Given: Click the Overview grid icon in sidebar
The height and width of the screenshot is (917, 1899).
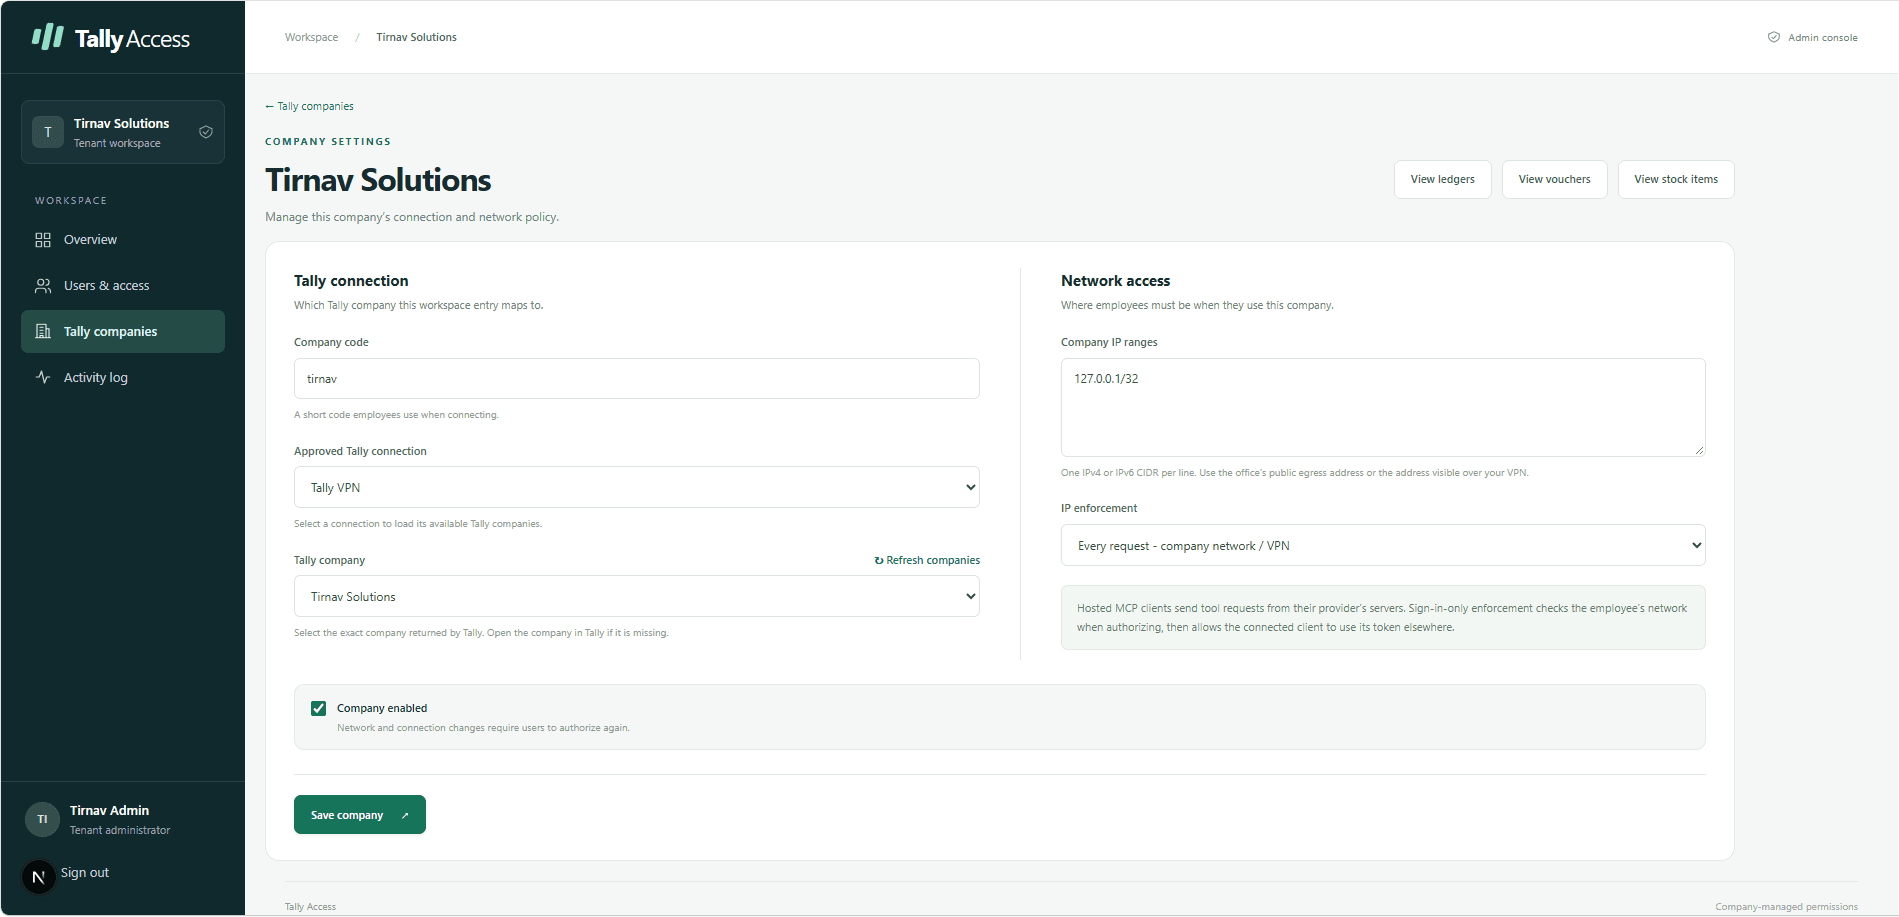Looking at the screenshot, I should pyautogui.click(x=43, y=240).
